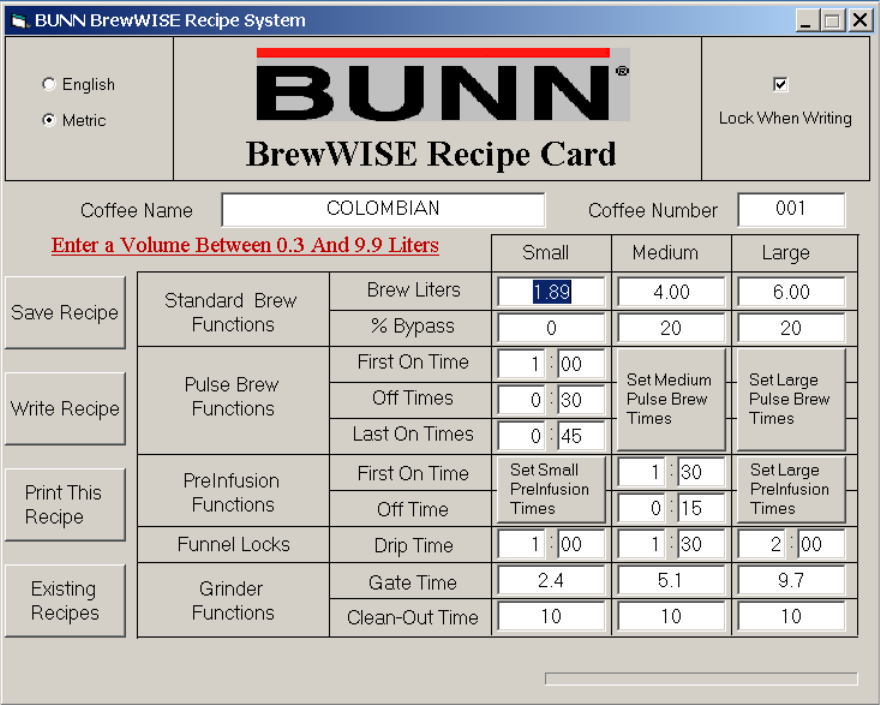
Task: Click Large Drip Time seconds field
Action: click(822, 544)
